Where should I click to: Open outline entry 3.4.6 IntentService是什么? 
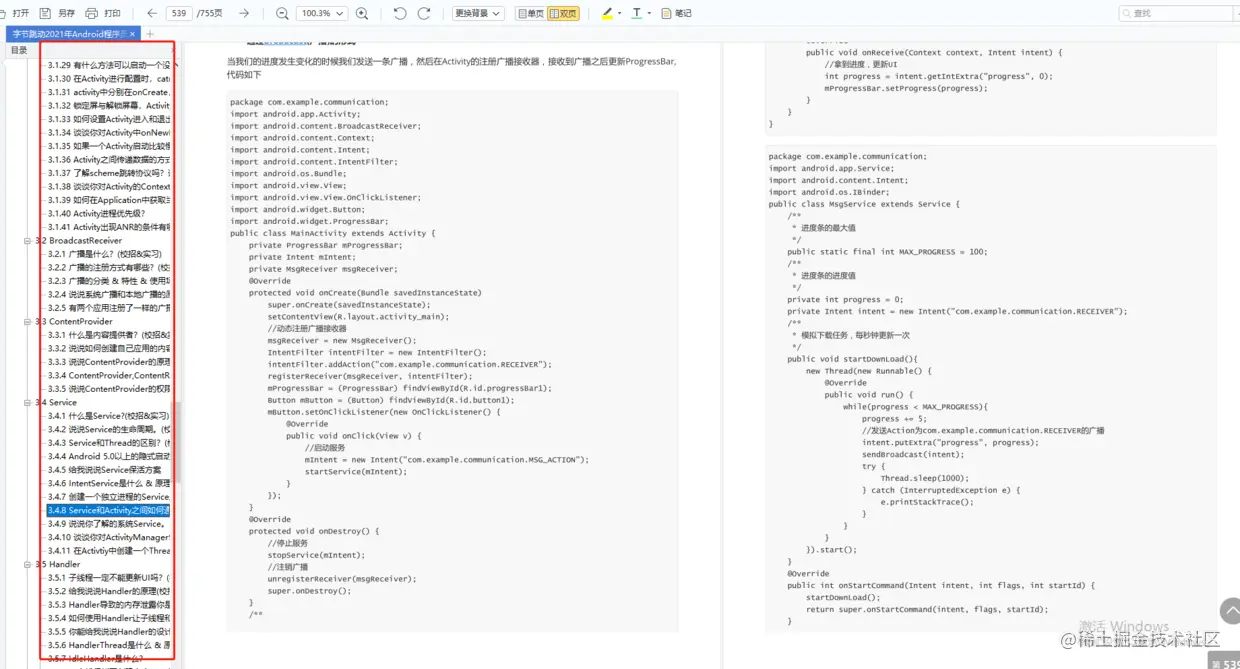[x=108, y=484]
